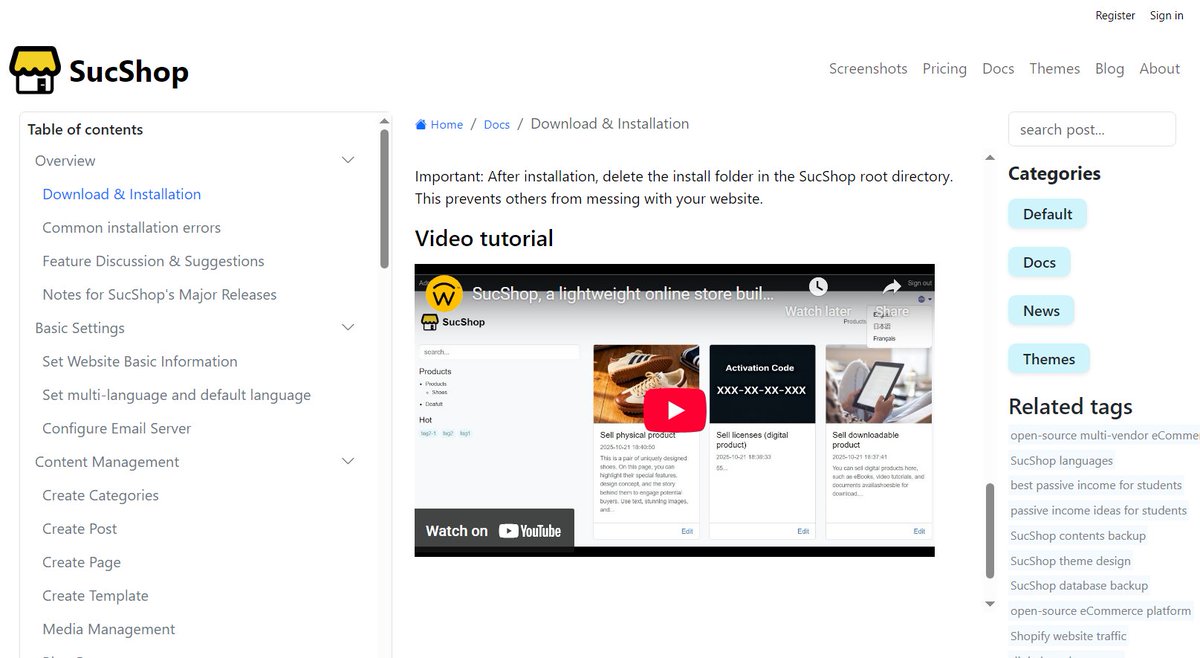Select the Docs category tag
This screenshot has height=658, width=1200.
coord(1039,262)
